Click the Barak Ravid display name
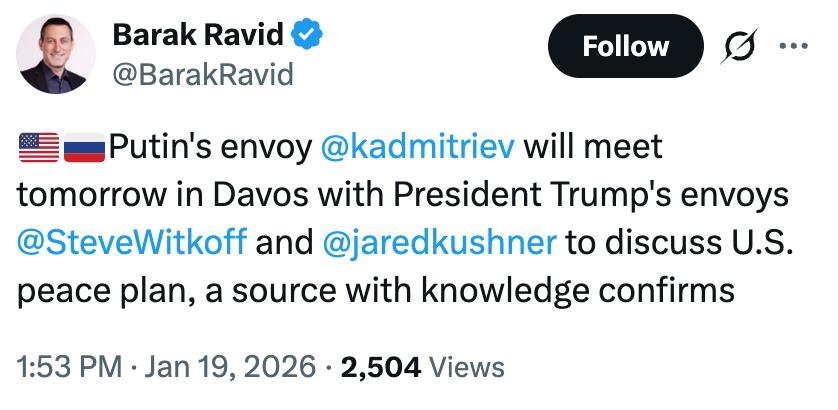Viewport: 838px width, 410px height. [199, 37]
